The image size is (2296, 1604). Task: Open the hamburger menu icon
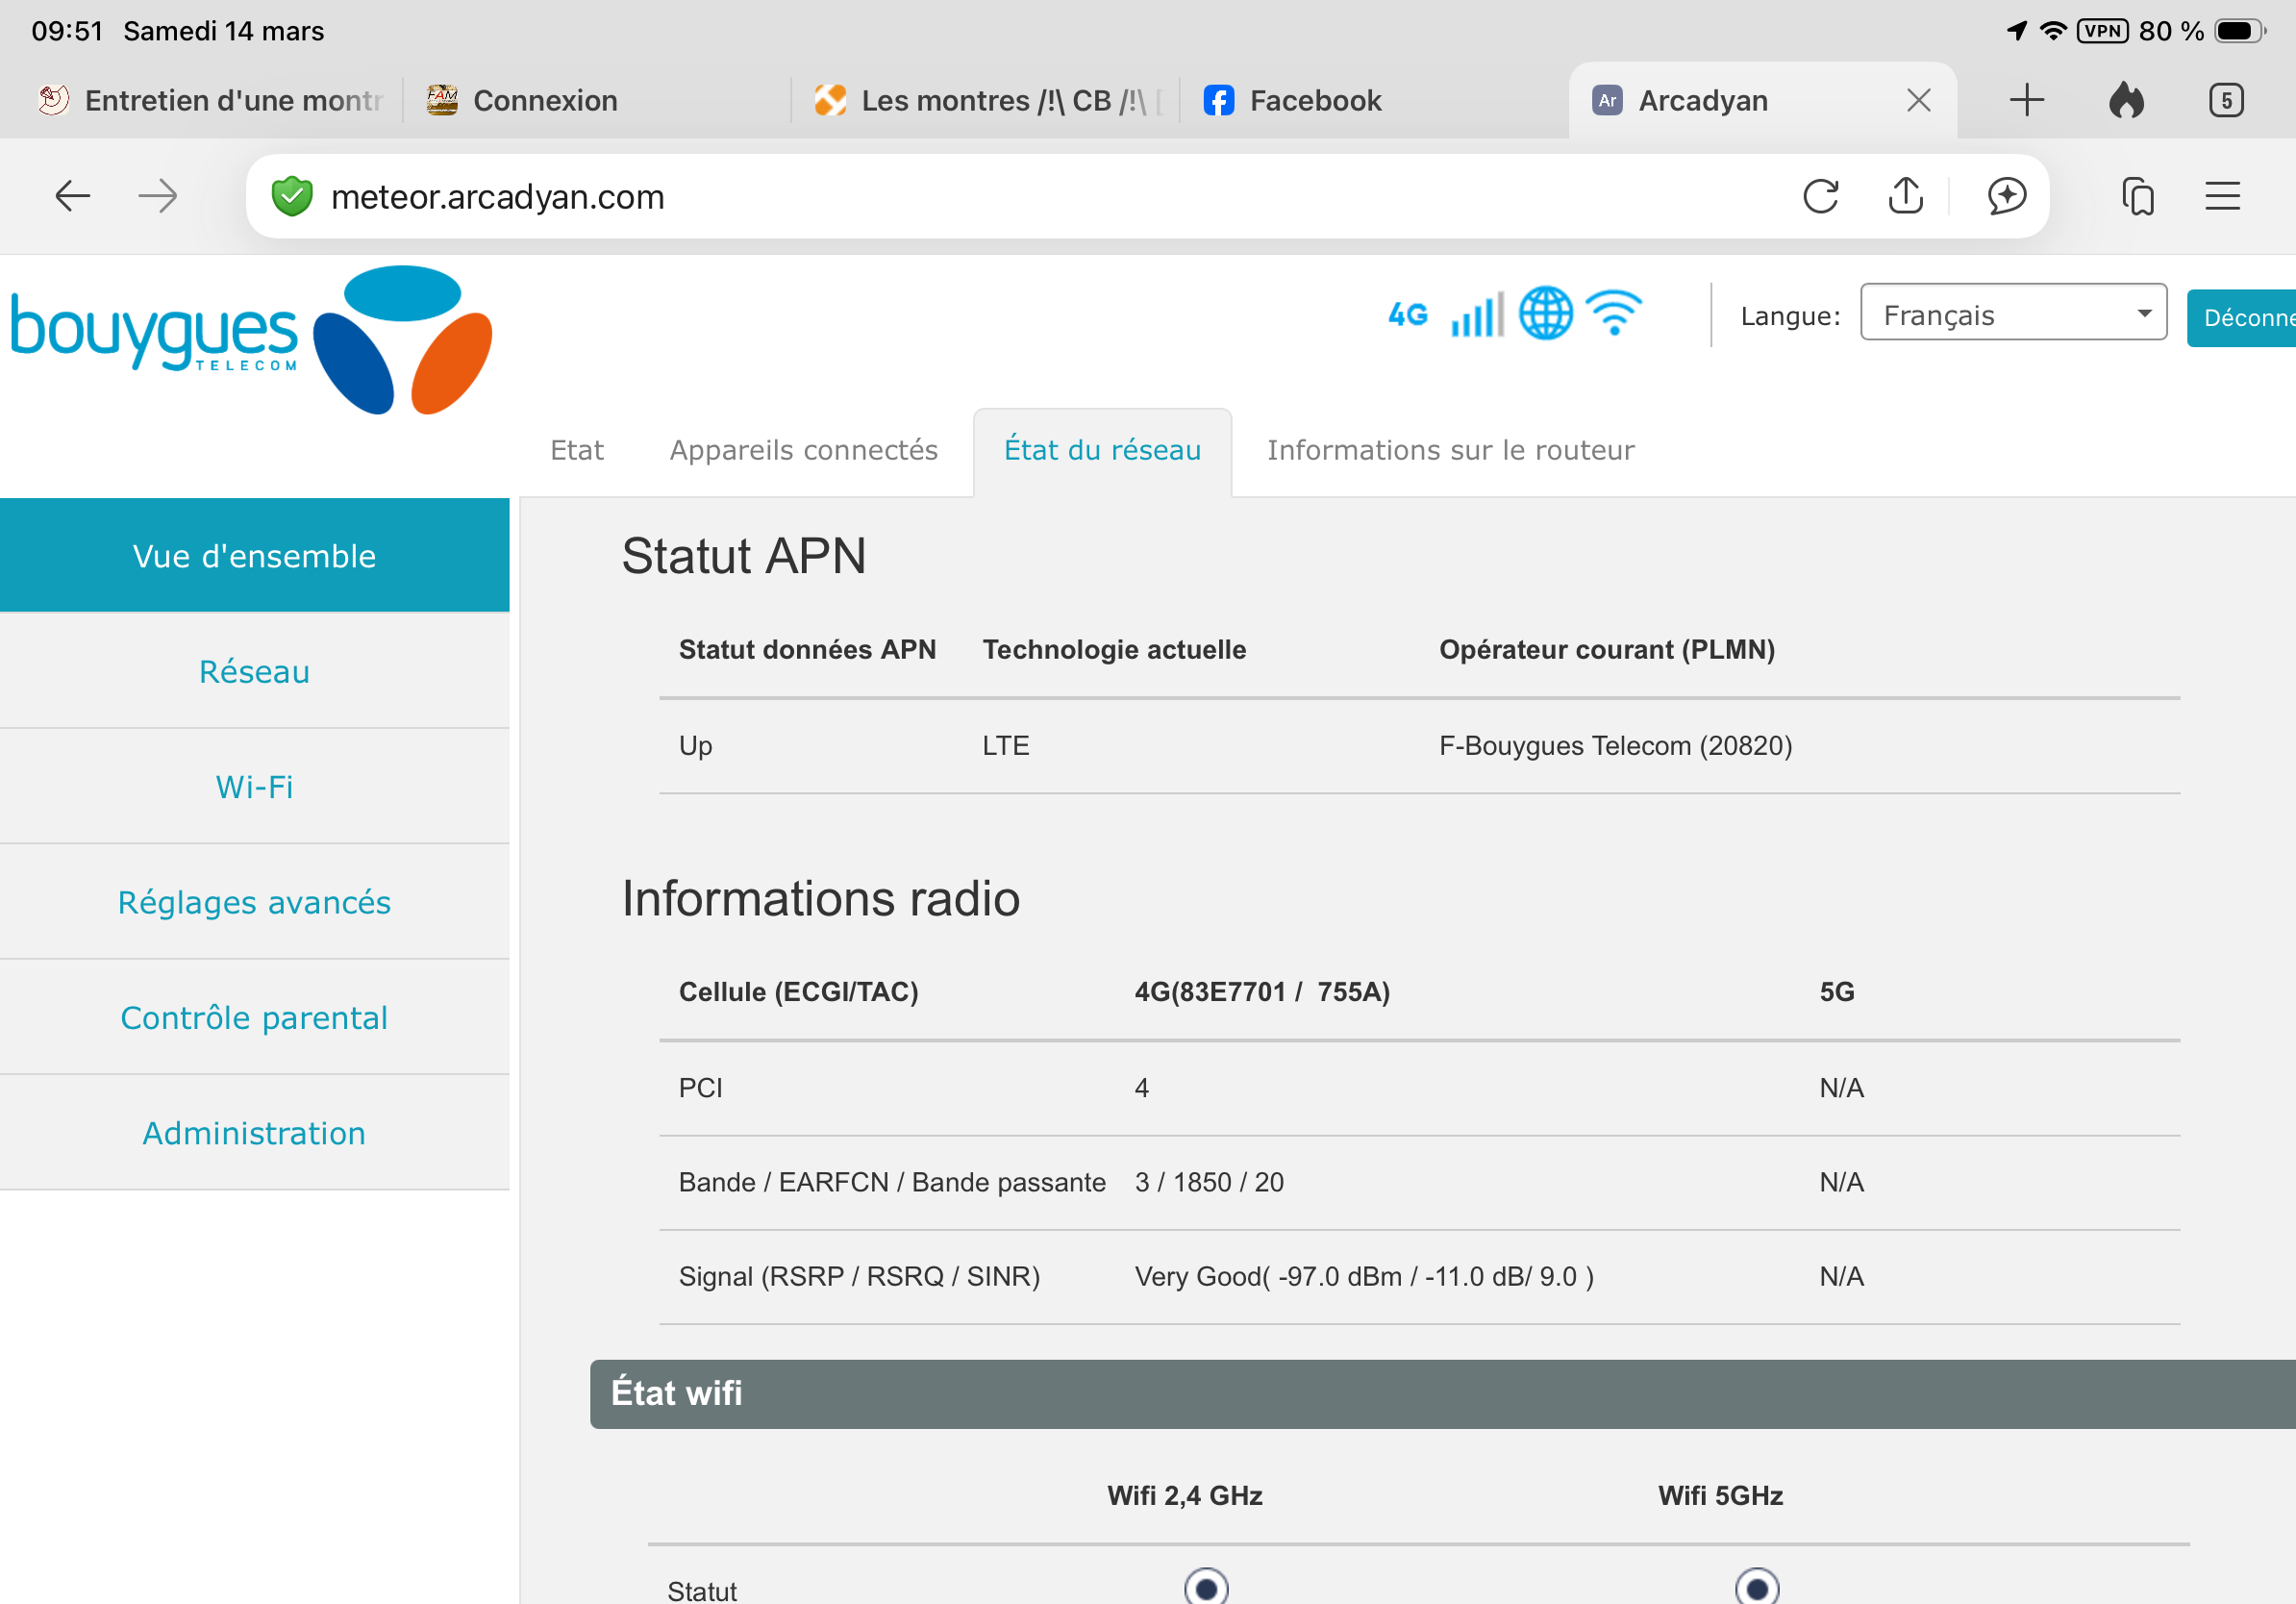click(2222, 196)
